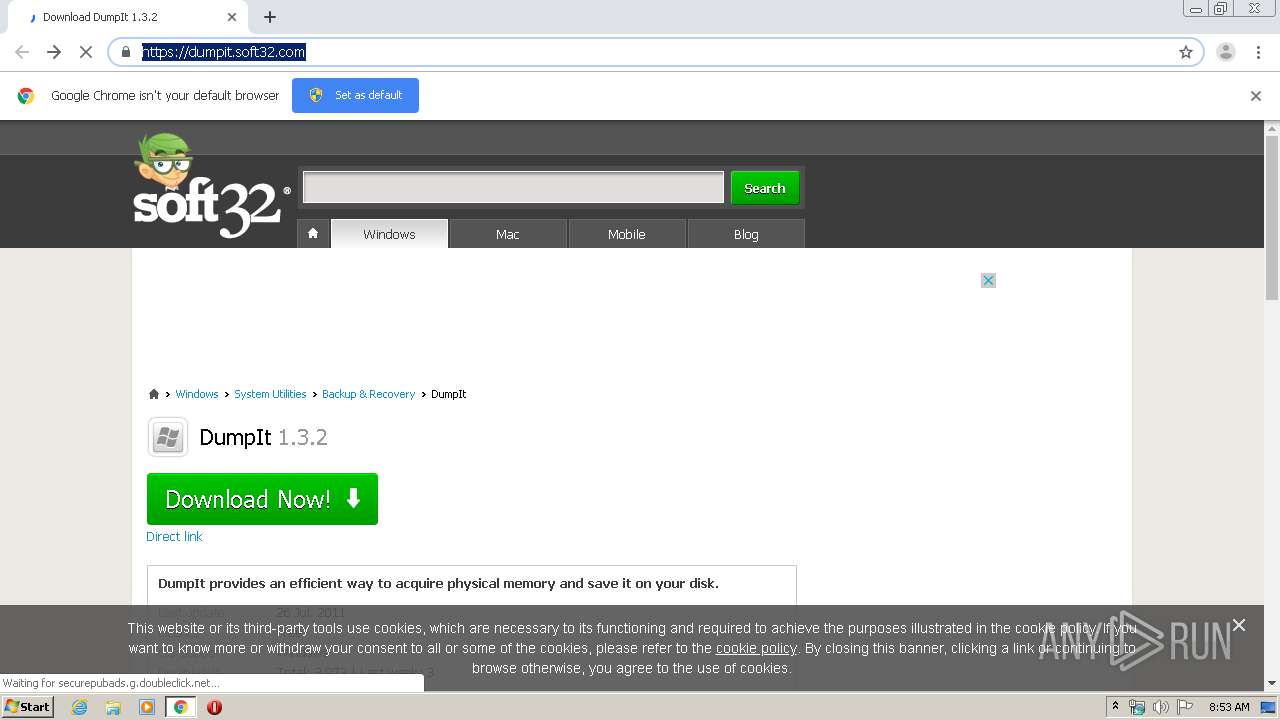This screenshot has width=1280, height=720.
Task: Bookmark this page with the star
Action: pyautogui.click(x=1186, y=52)
